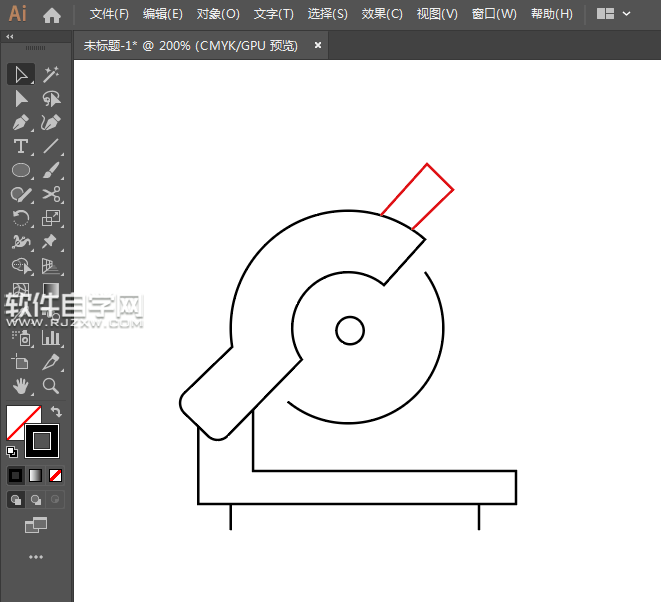
Task: Select the Direct Selection tool
Action: click(x=21, y=98)
